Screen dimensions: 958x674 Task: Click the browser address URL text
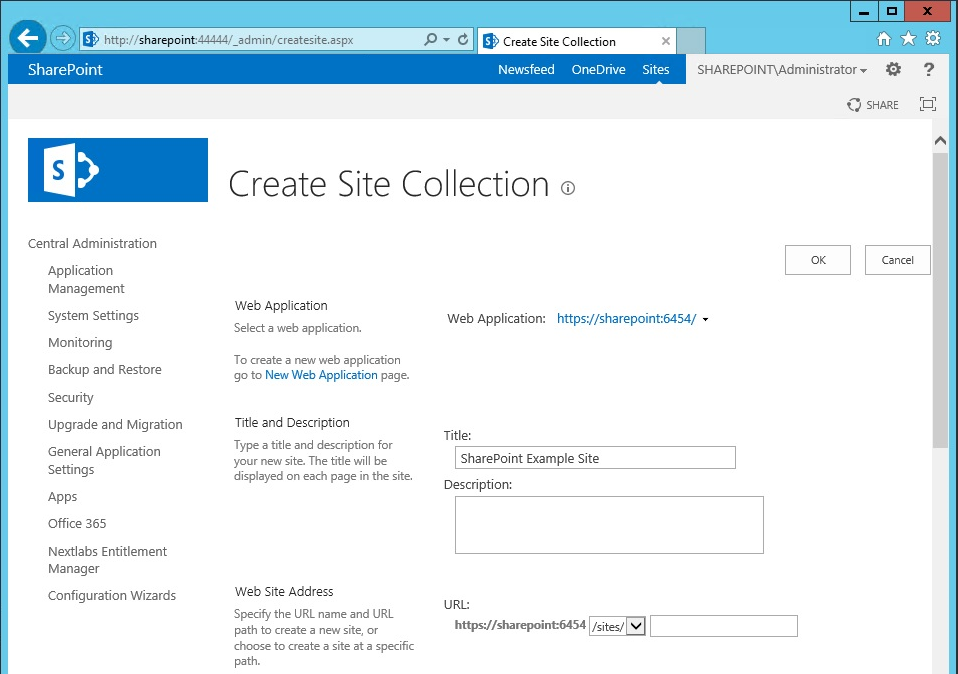pyautogui.click(x=229, y=40)
